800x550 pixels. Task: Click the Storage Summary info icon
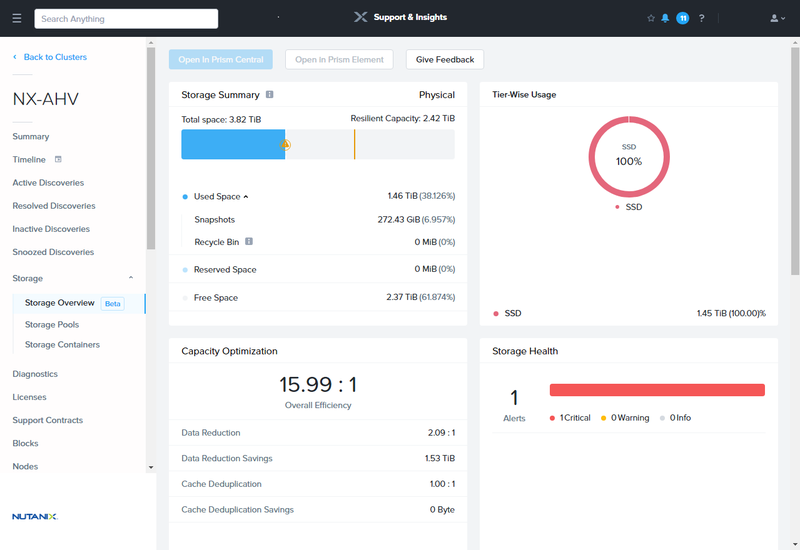coord(269,94)
